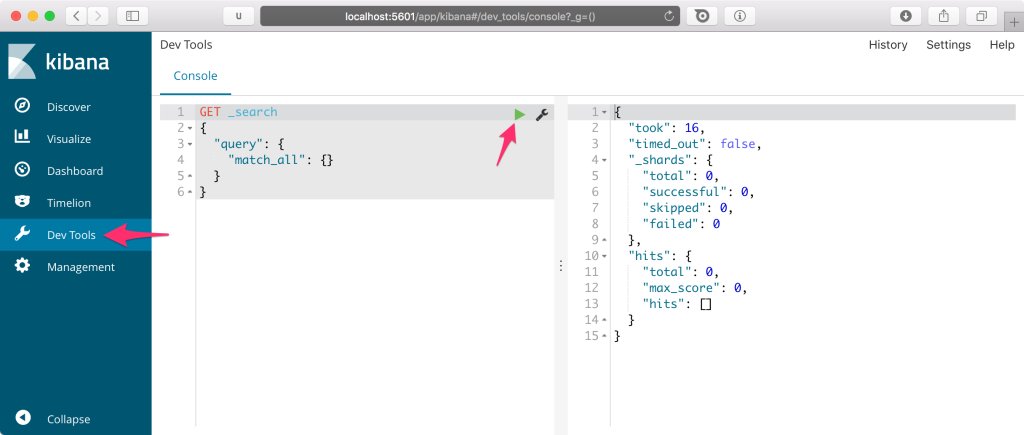Click Timelion label in sidebar
Viewport: 1024px width, 435px height.
pyautogui.click(x=69, y=202)
